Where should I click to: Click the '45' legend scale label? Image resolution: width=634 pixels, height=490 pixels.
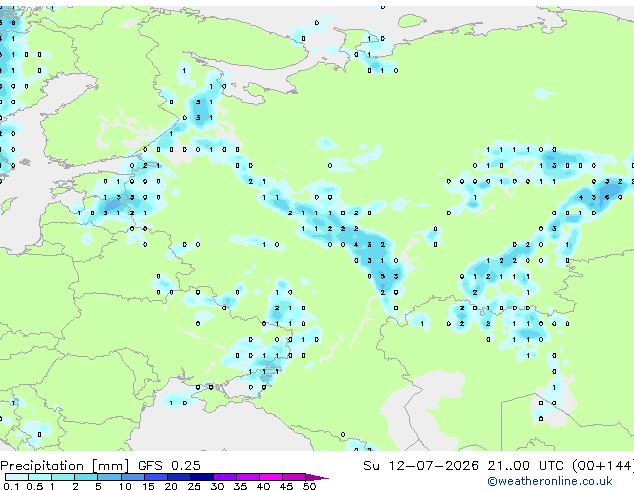tap(286, 486)
